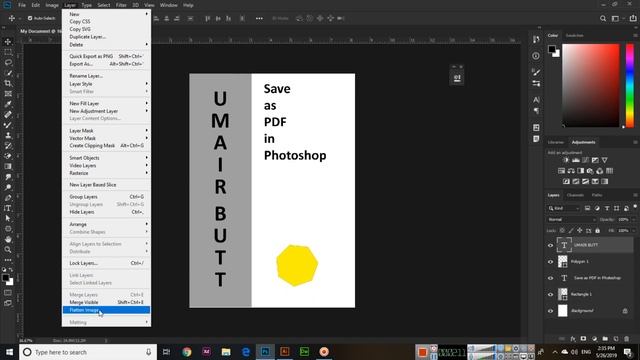This screenshot has width=640, height=360.
Task: Click the share icon at top right
Action: click(633, 18)
